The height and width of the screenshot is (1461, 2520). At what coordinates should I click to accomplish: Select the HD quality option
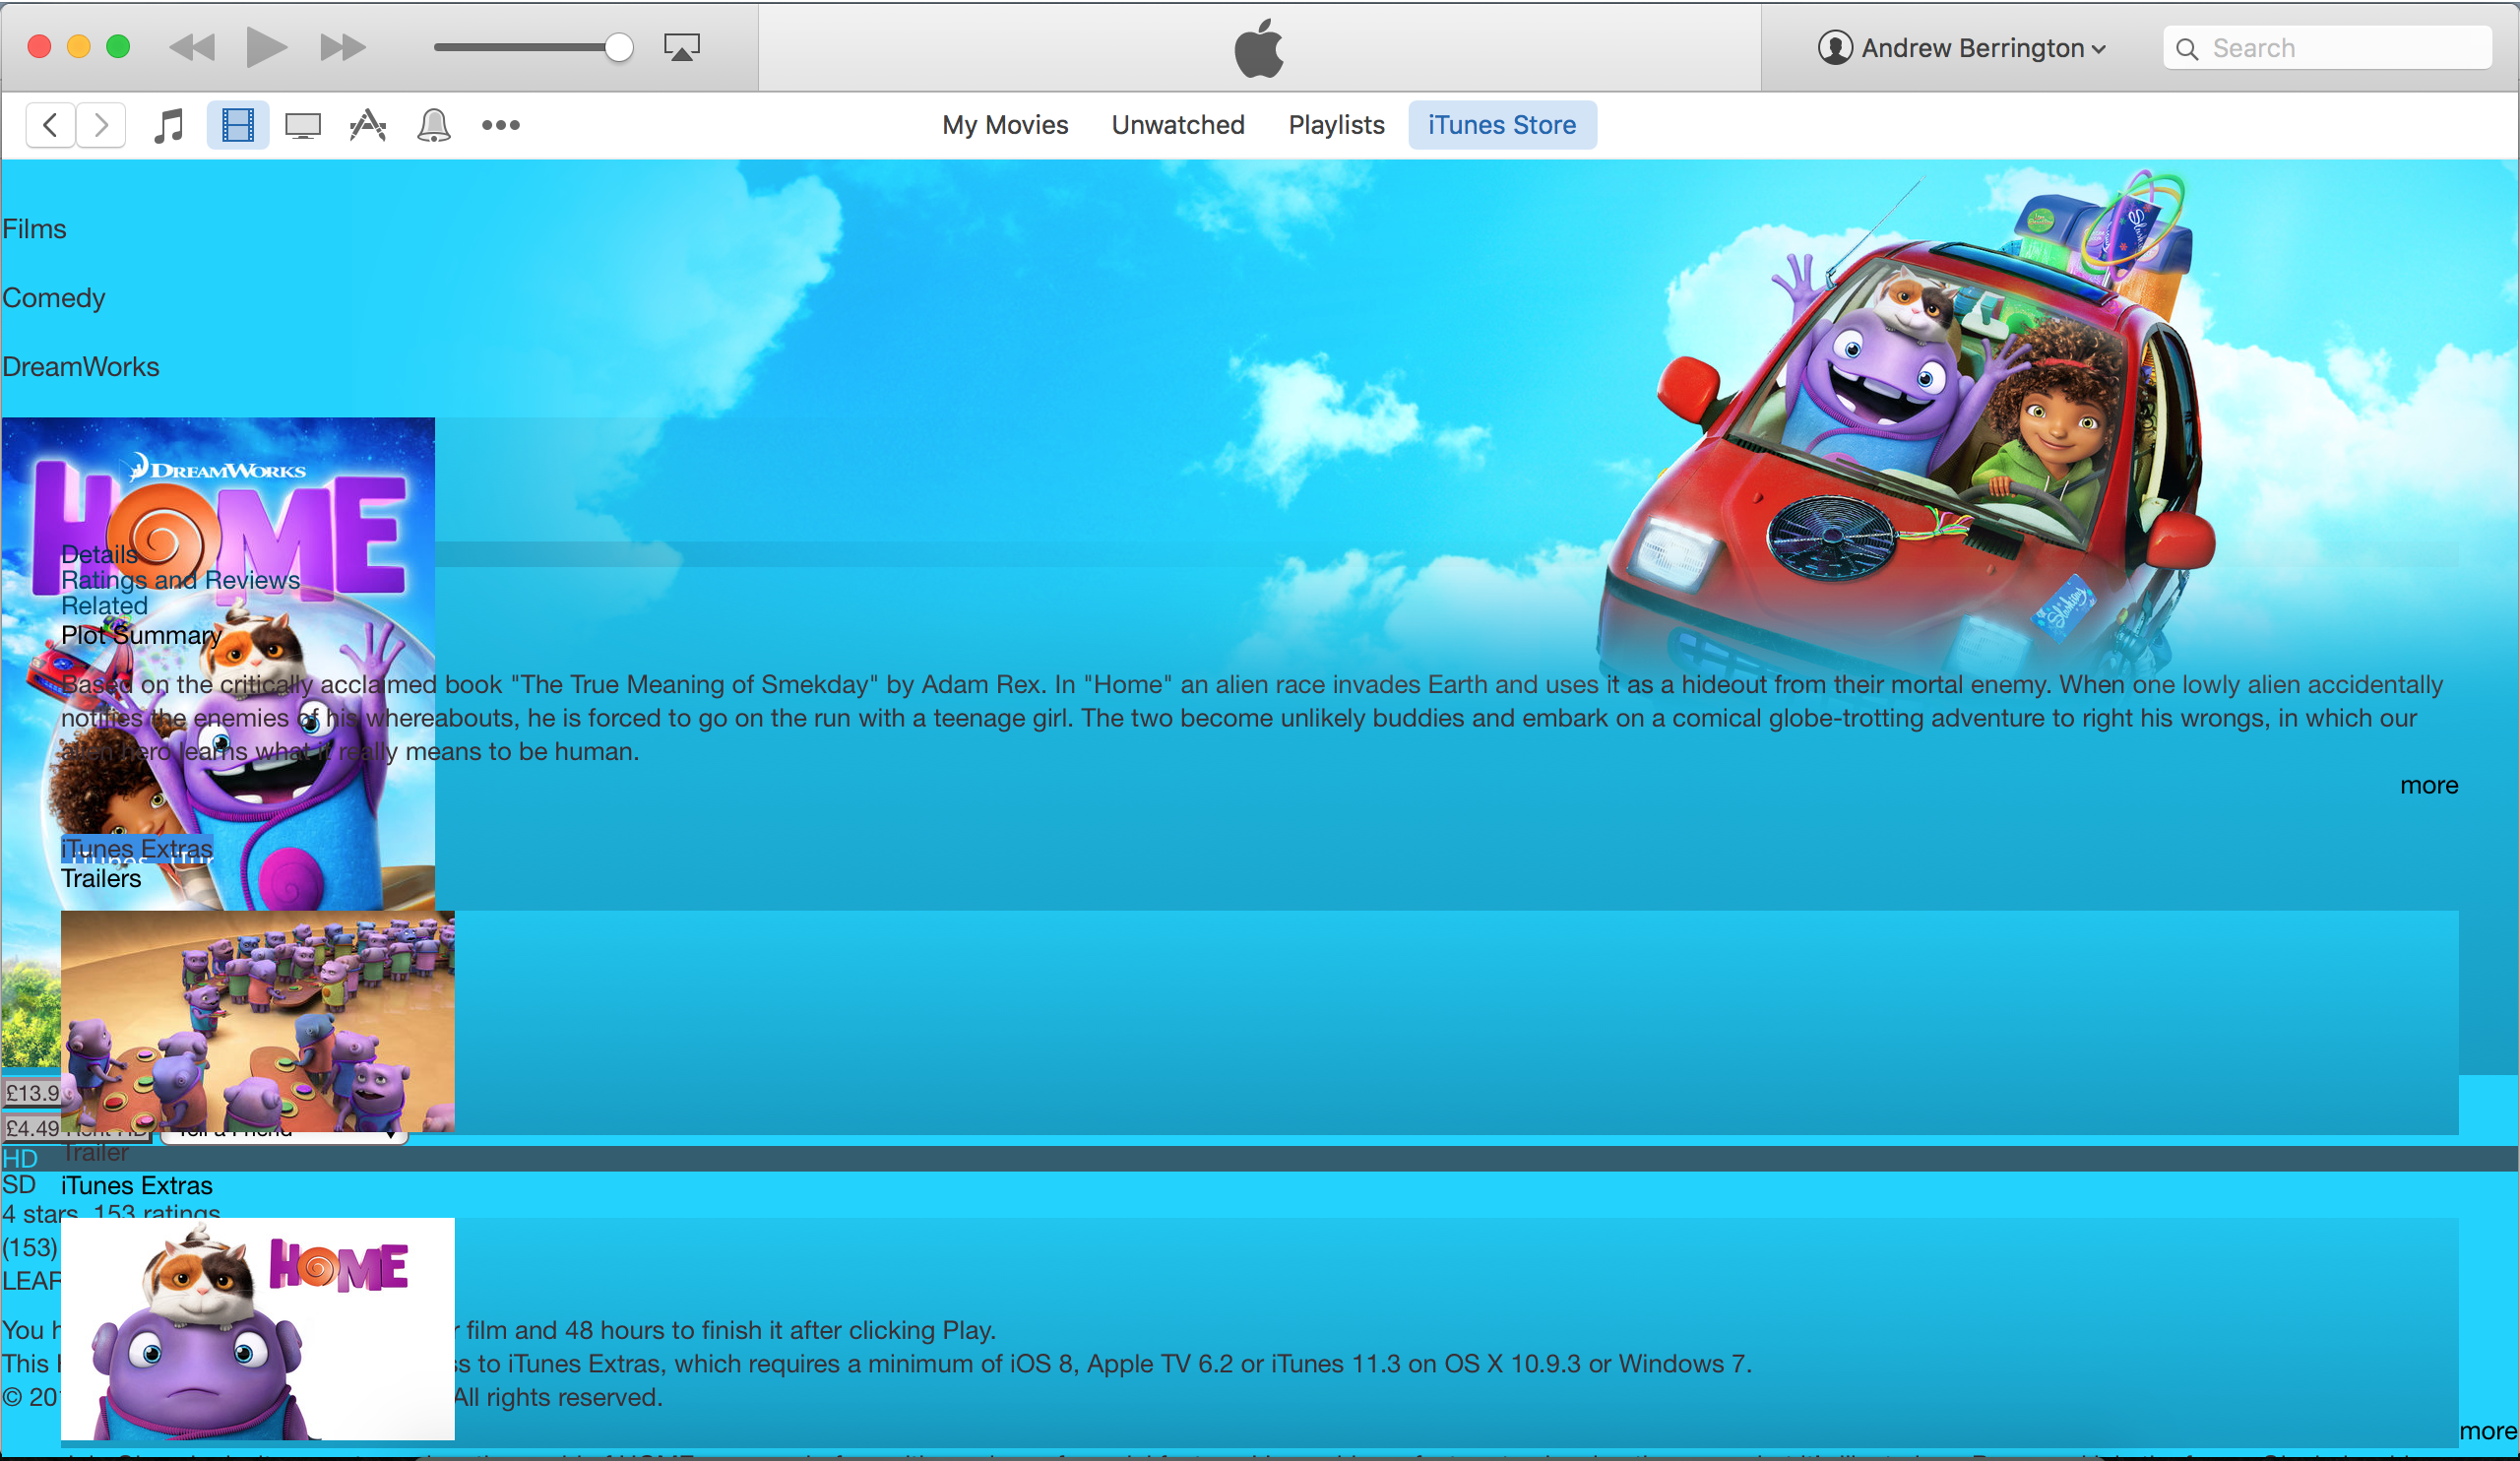(20, 1159)
